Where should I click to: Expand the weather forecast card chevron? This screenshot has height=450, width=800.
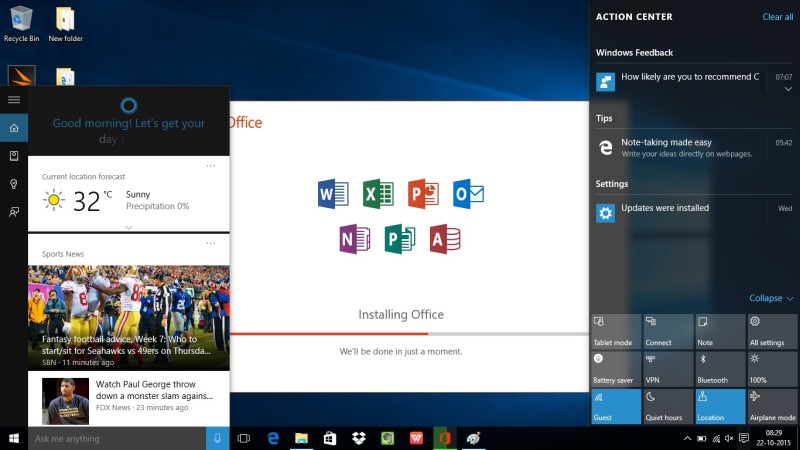click(x=129, y=228)
